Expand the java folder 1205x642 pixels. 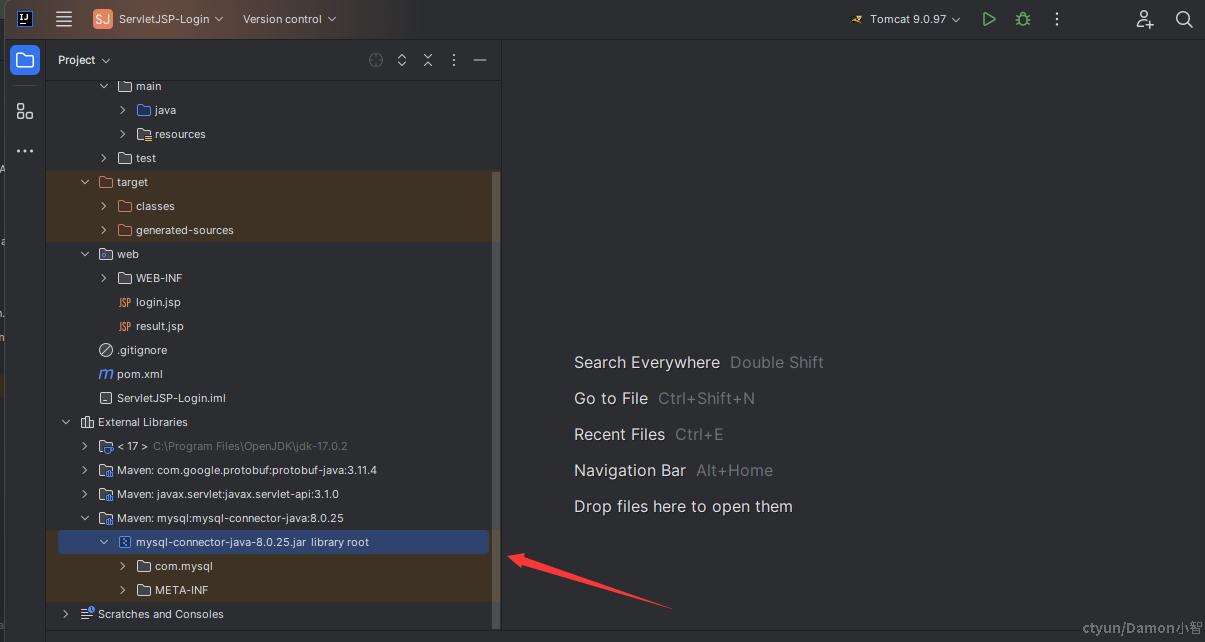(123, 110)
